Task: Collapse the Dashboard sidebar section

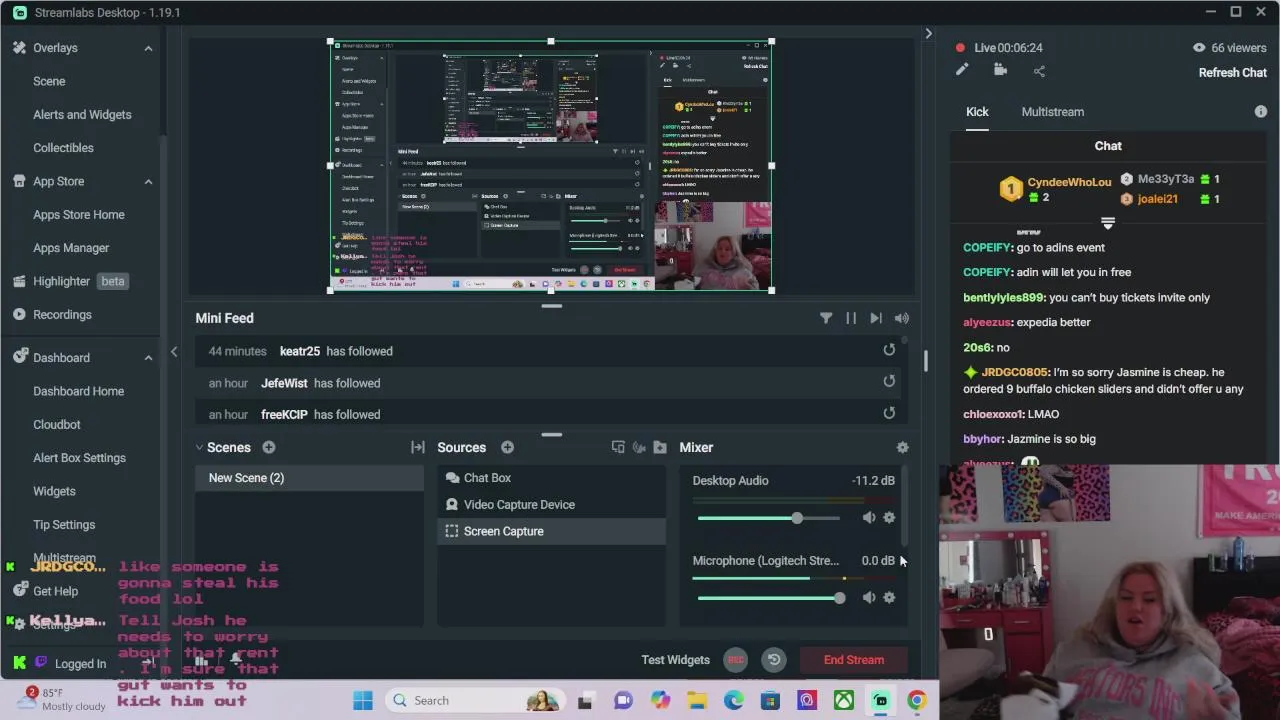Action: 148,358
